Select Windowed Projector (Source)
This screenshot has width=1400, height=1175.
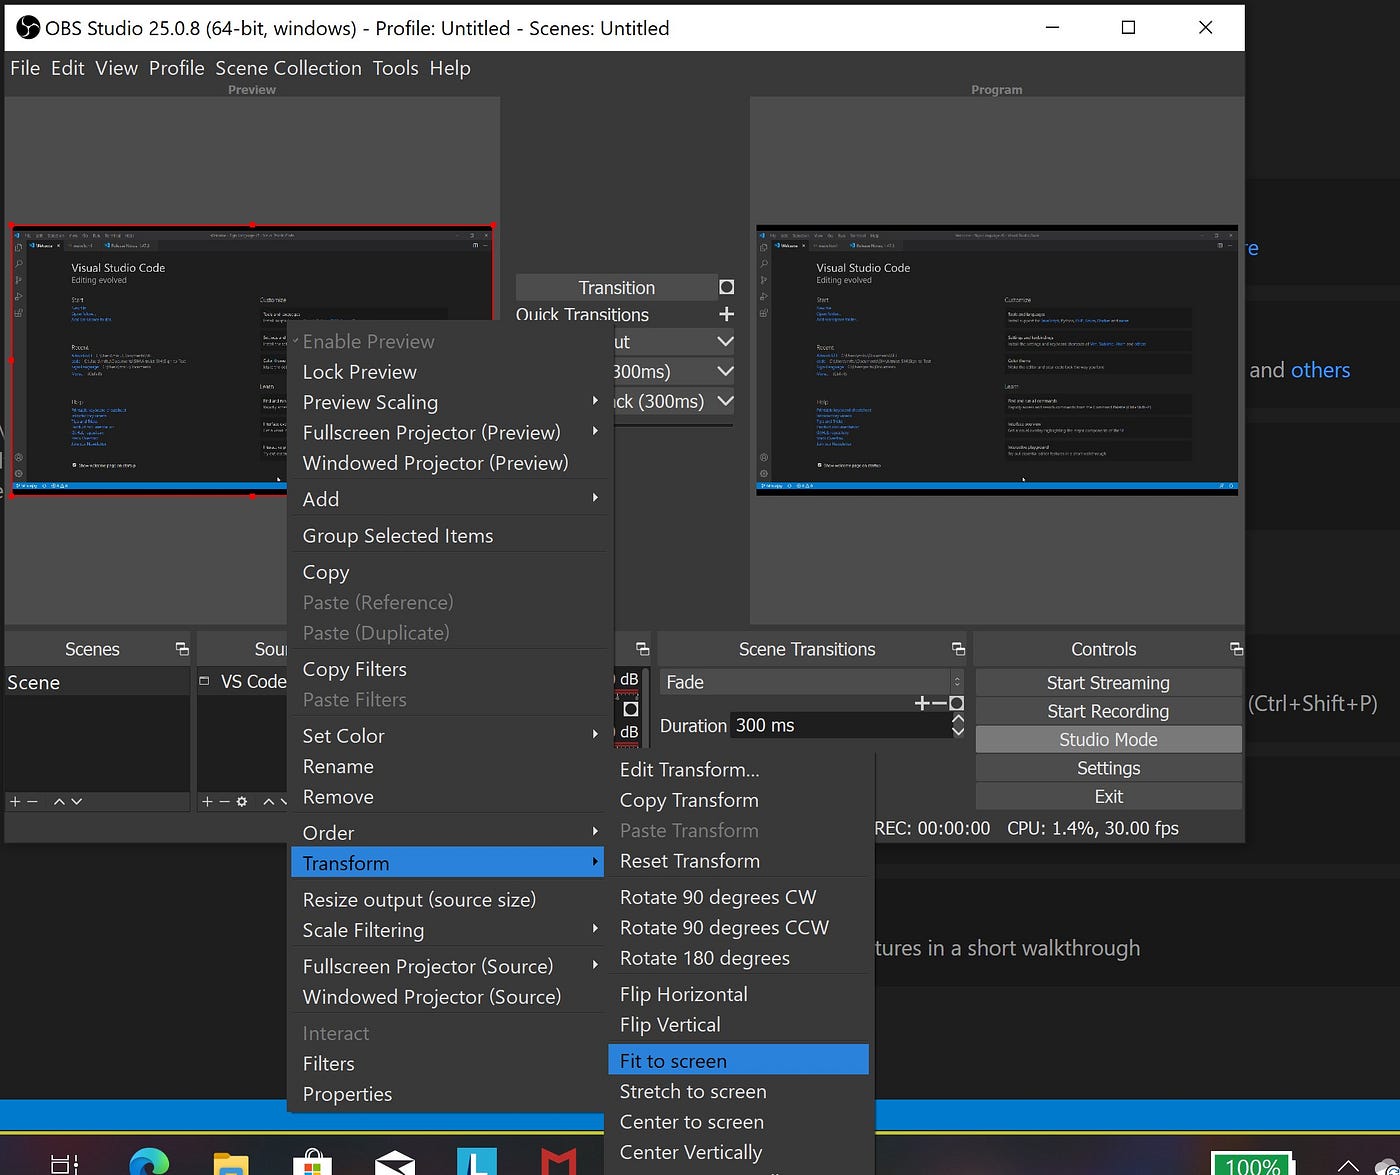[447, 997]
